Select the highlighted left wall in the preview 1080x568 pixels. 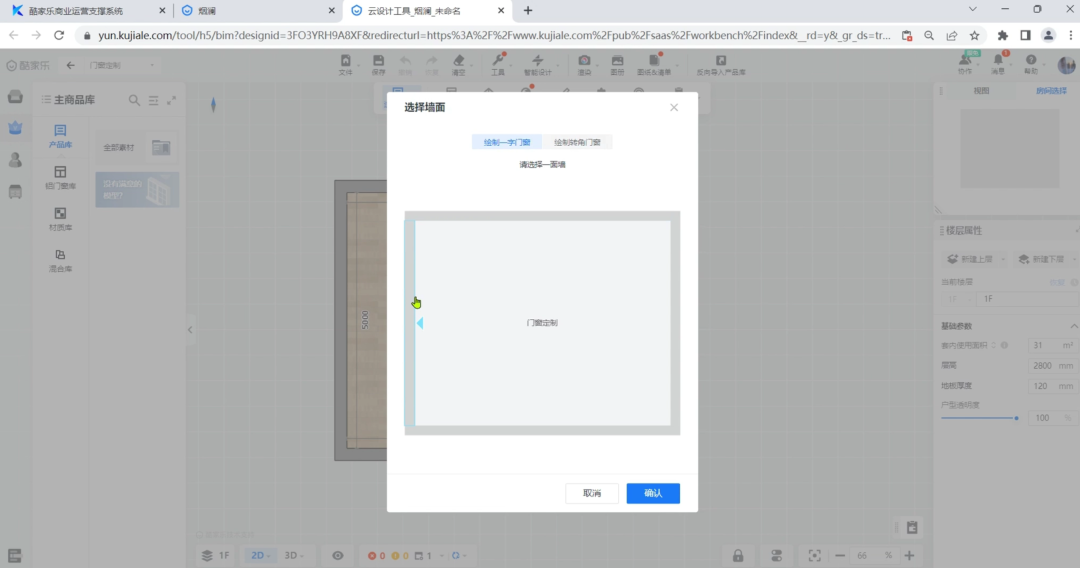(x=410, y=323)
